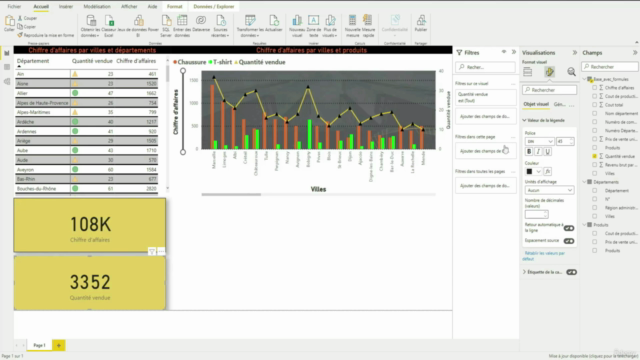Open Jeux de données Power BI

click(139, 20)
